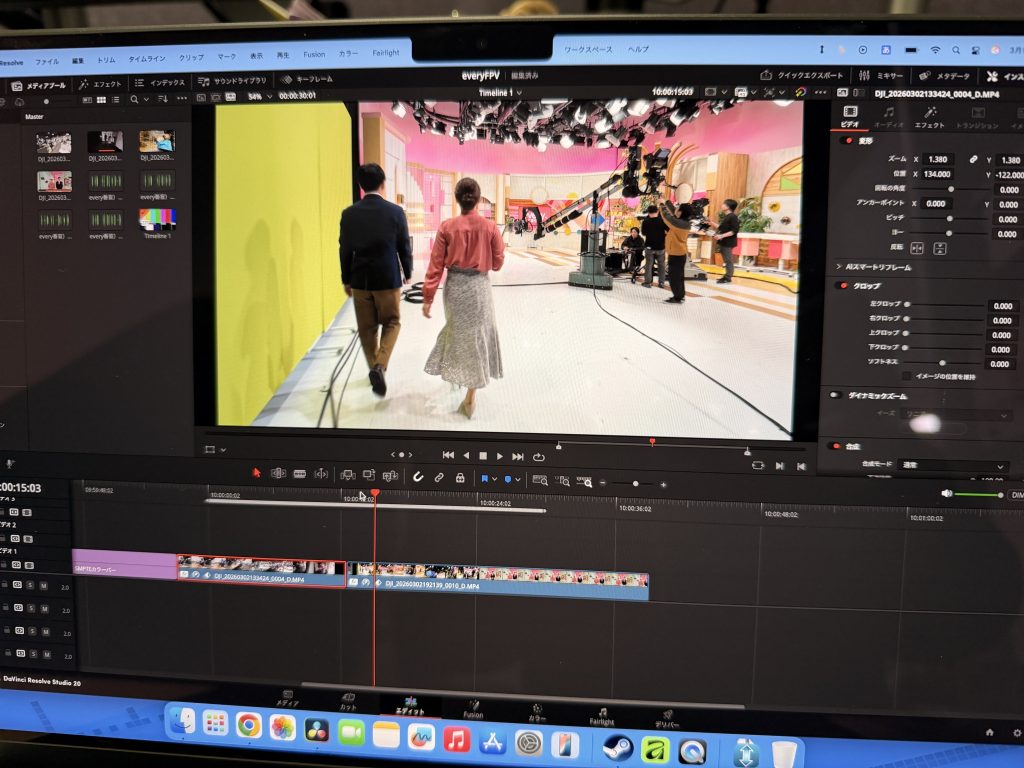This screenshot has height=768, width=1024.
Task: Open the Fairlight page at bottom bar
Action: point(602,714)
